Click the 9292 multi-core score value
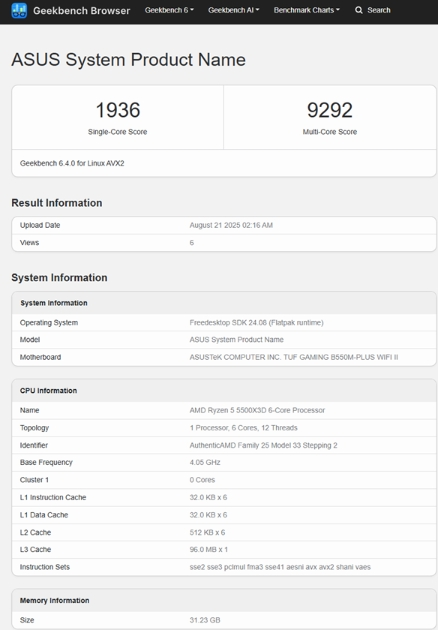The width and height of the screenshot is (438, 630). point(330,110)
